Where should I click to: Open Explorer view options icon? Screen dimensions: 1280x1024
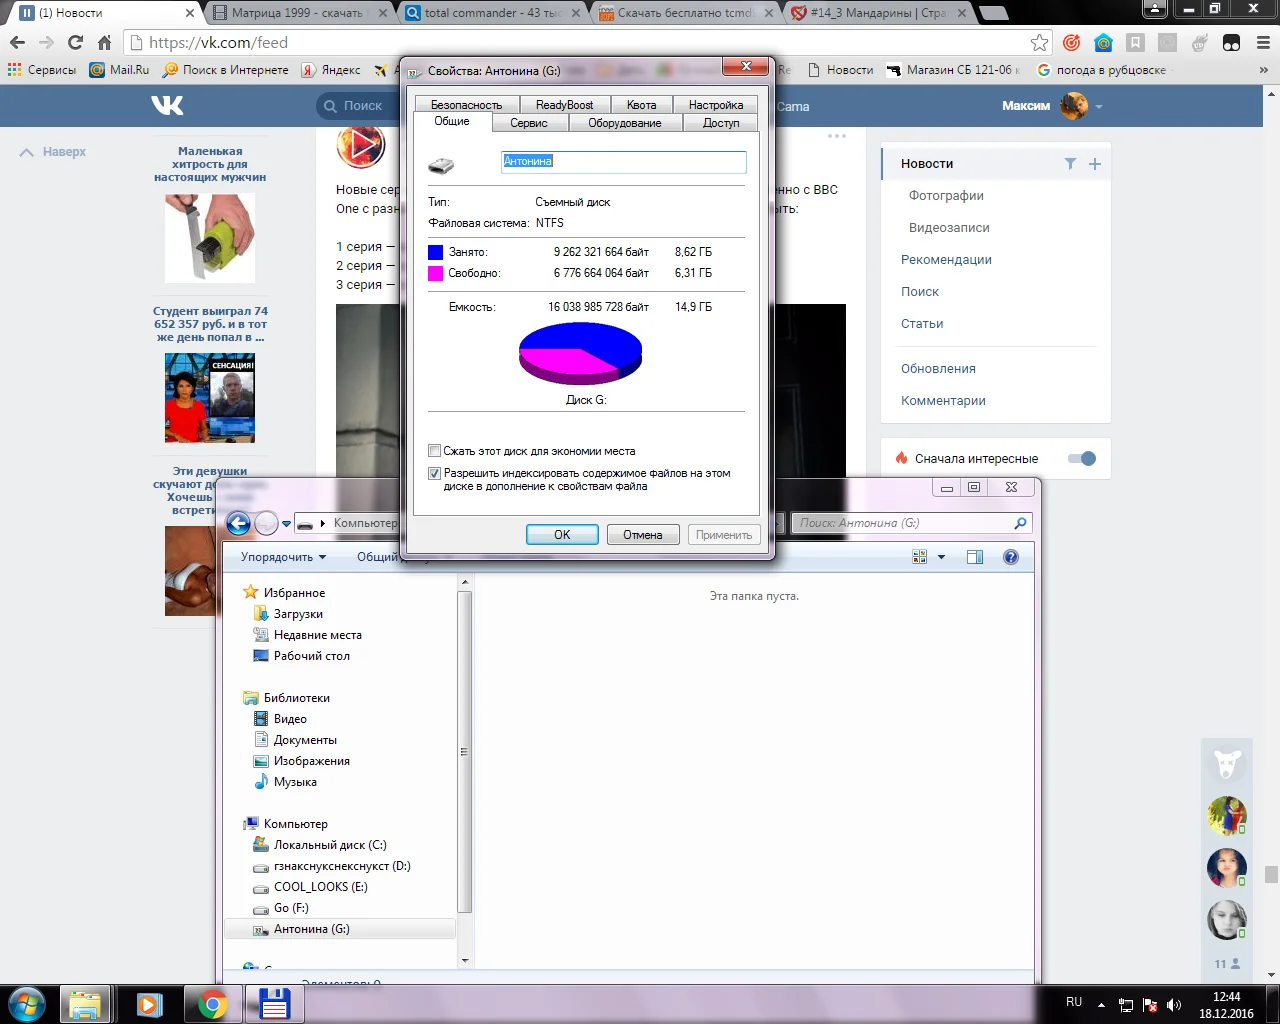pyautogui.click(x=920, y=557)
